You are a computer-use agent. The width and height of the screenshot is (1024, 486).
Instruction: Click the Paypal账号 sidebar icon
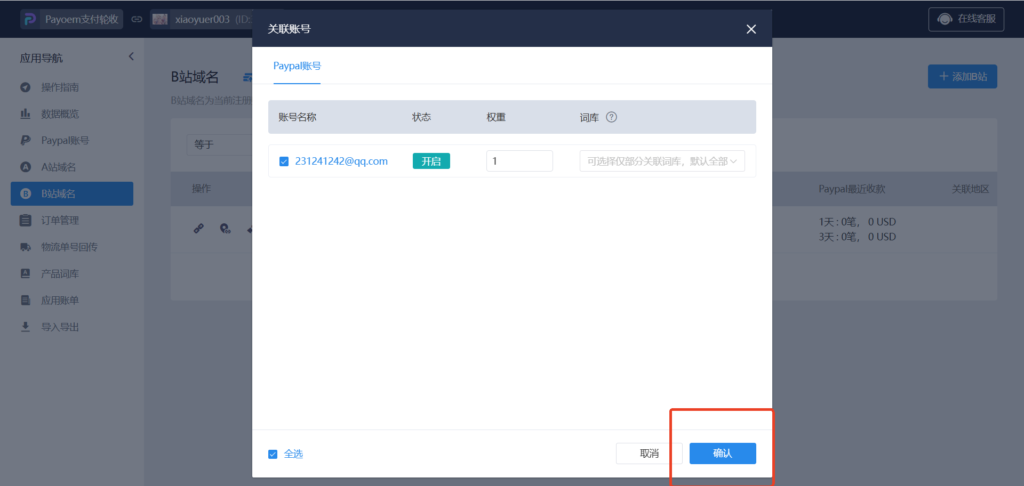pos(25,140)
